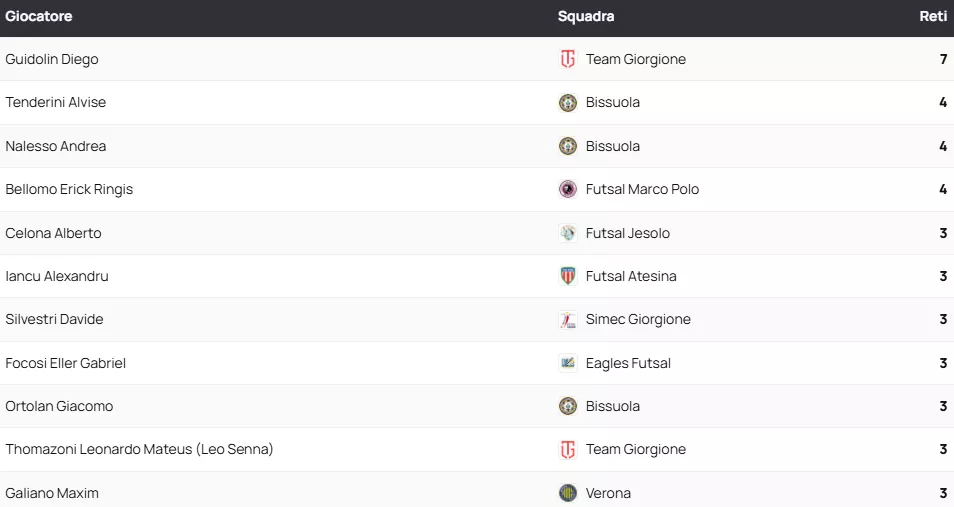The image size is (954, 507).
Task: Click the Futsal Jesolo team logo
Action: [x=568, y=233]
